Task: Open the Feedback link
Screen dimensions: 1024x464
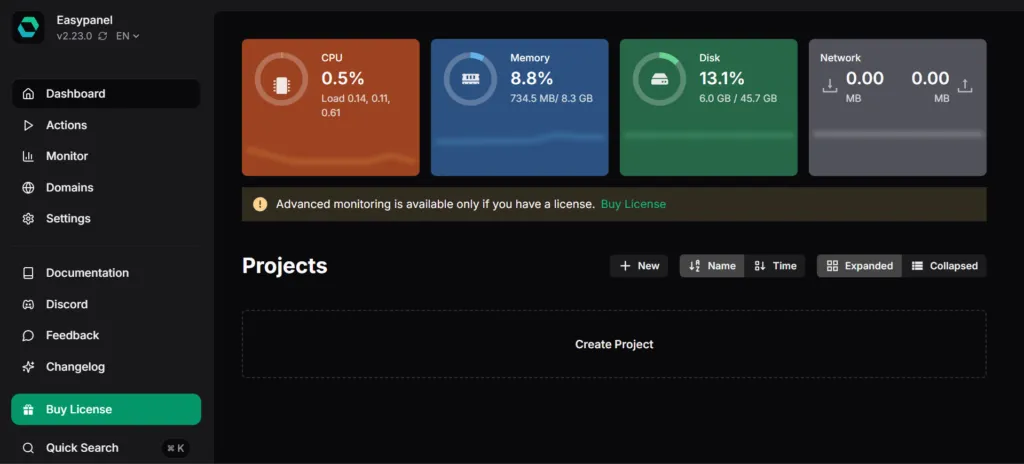Action: [x=106, y=335]
